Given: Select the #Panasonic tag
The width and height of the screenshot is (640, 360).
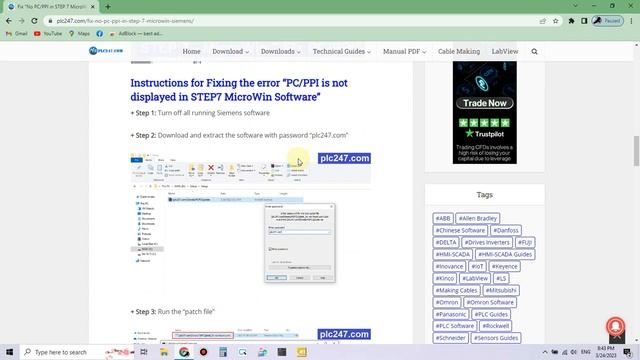Looking at the screenshot, I should [451, 314].
